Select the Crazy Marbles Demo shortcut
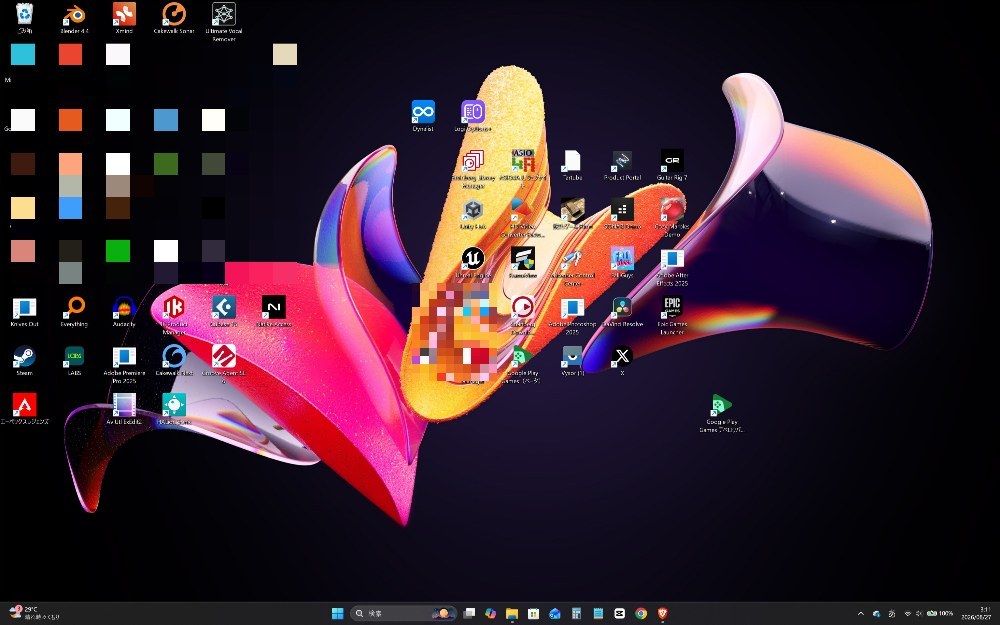This screenshot has width=1000, height=625. point(672,218)
